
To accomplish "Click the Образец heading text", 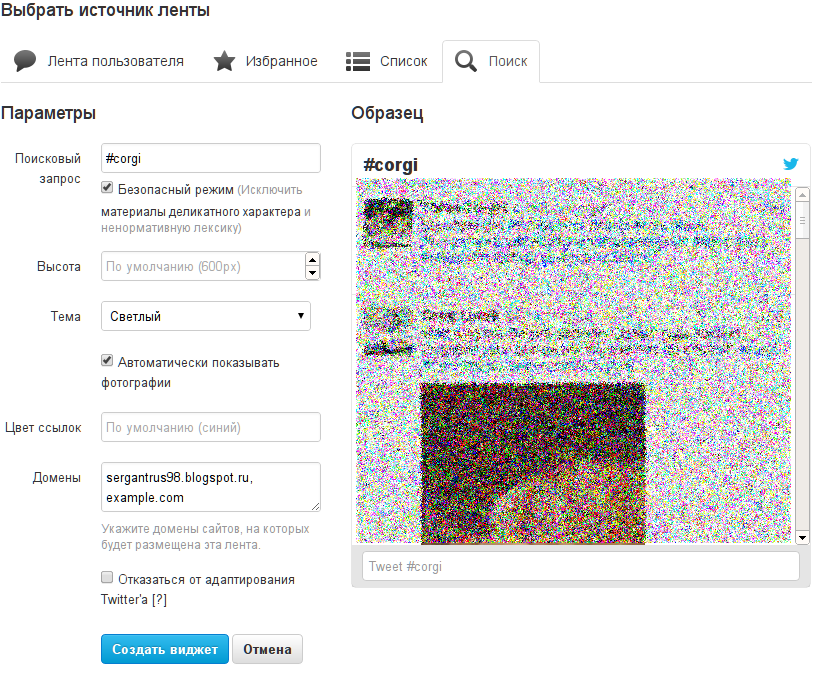I will [x=387, y=113].
